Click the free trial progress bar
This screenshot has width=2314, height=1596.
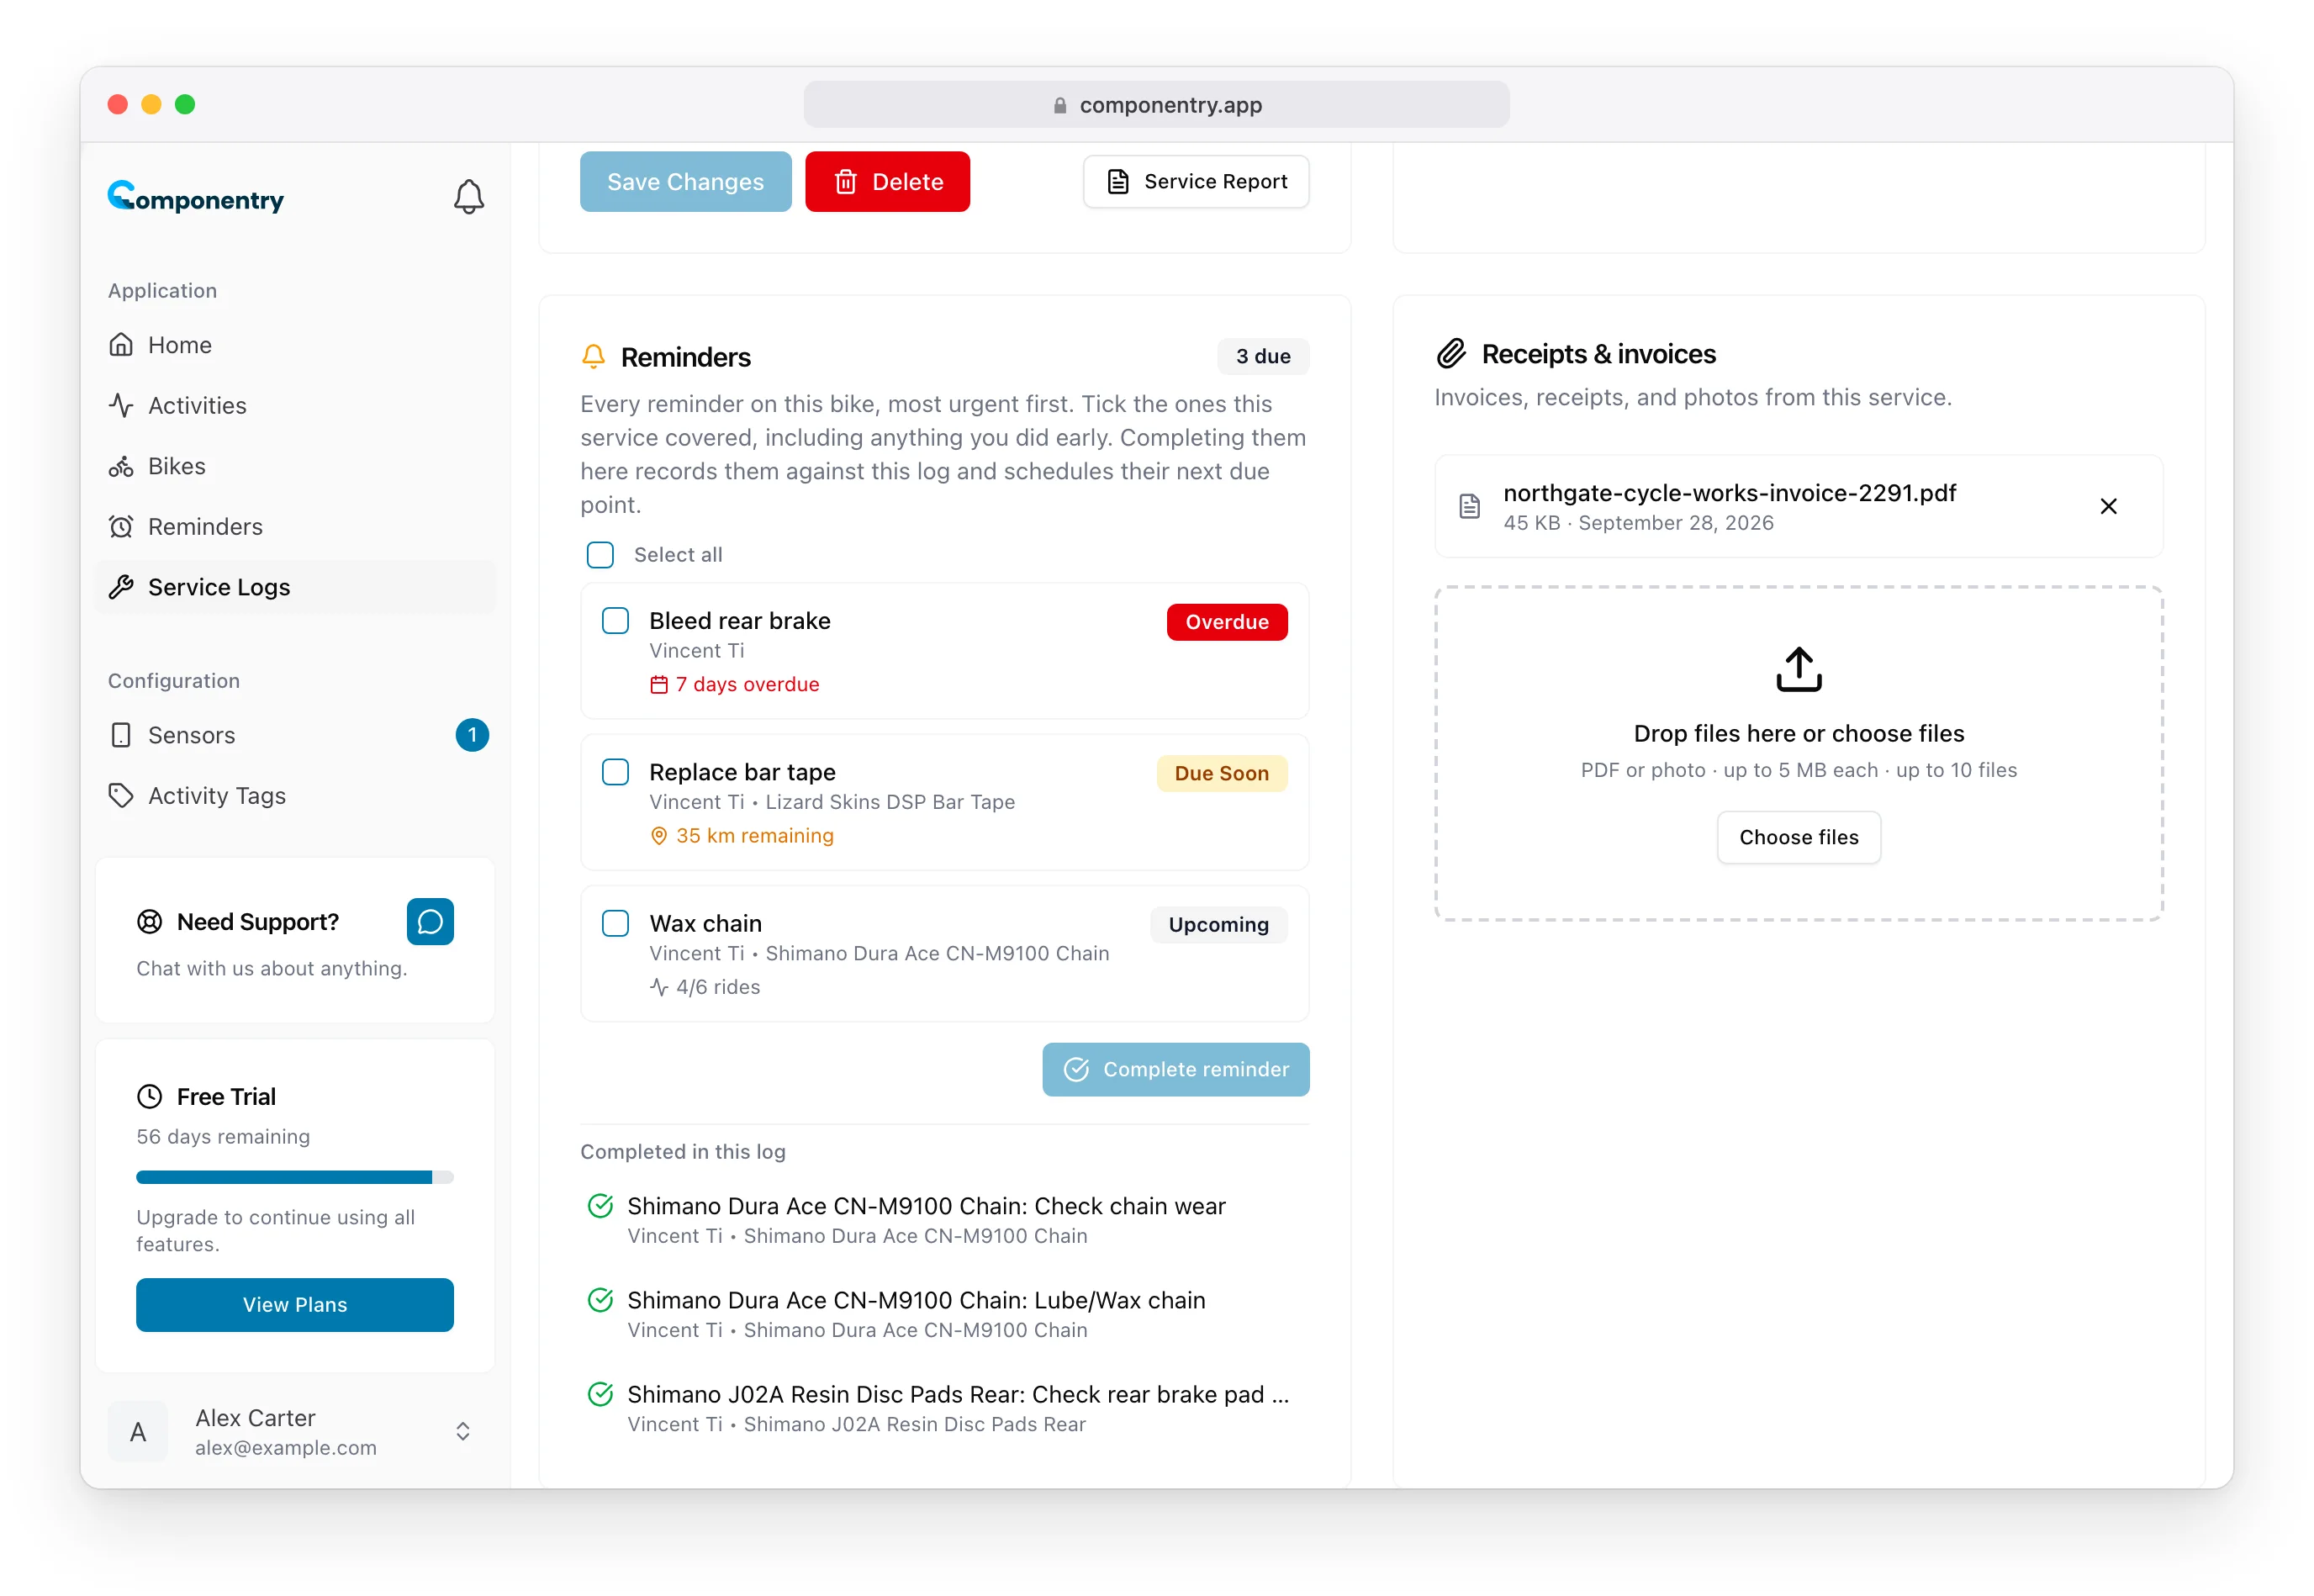[x=295, y=1177]
